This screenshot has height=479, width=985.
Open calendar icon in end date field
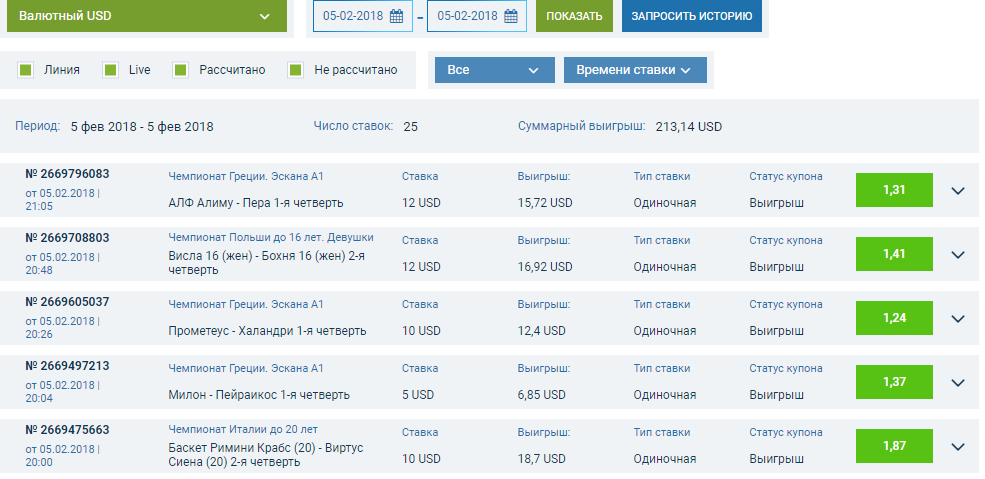[x=511, y=16]
